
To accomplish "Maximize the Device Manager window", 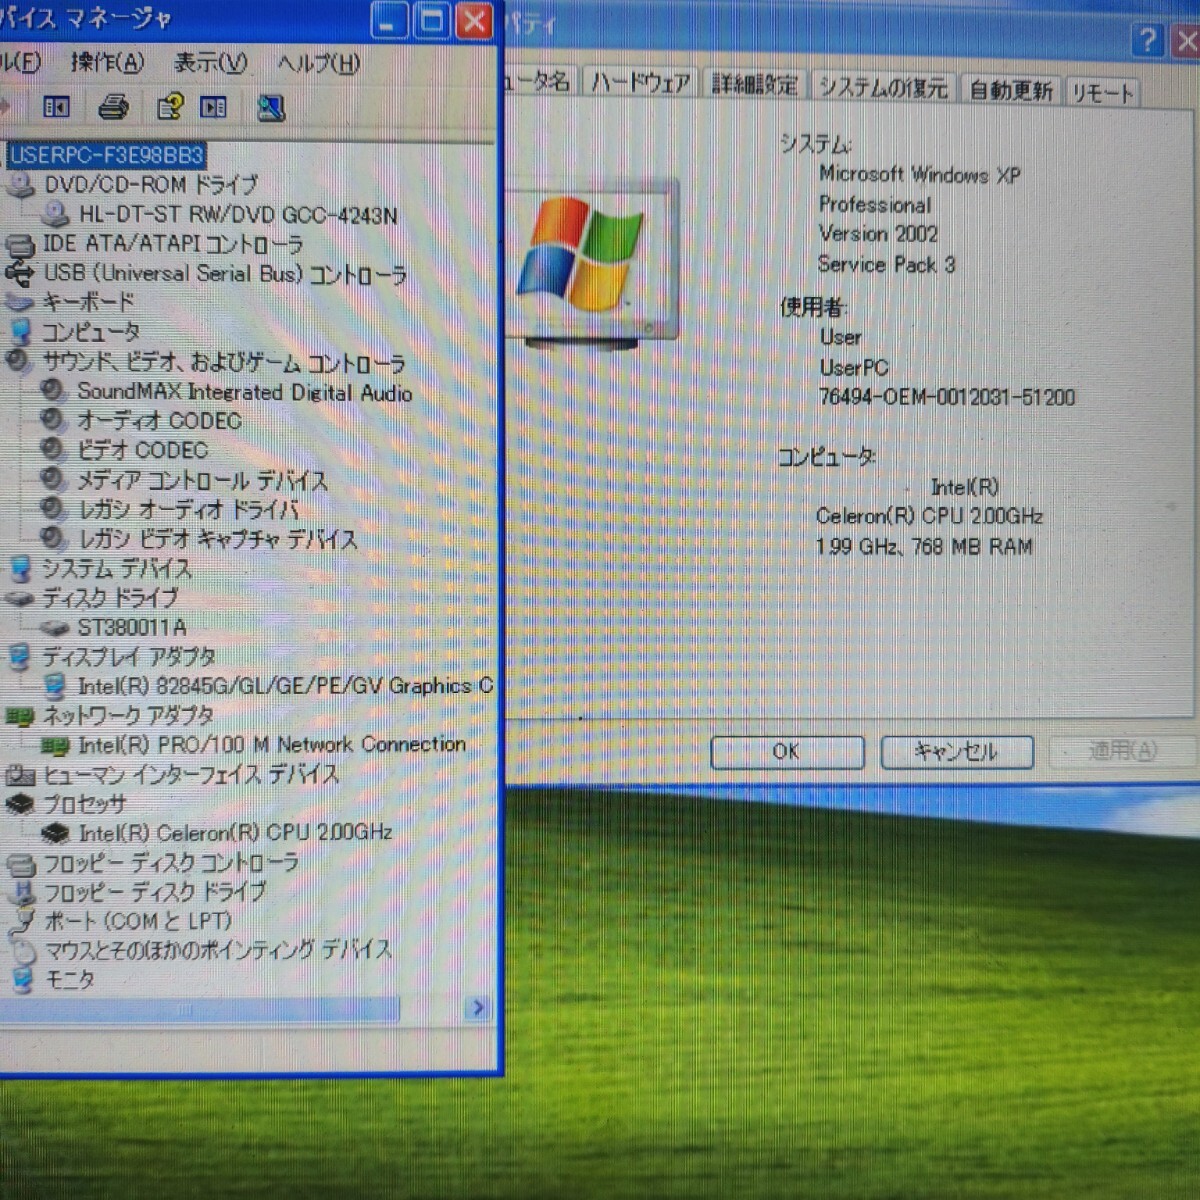I will click(x=431, y=21).
